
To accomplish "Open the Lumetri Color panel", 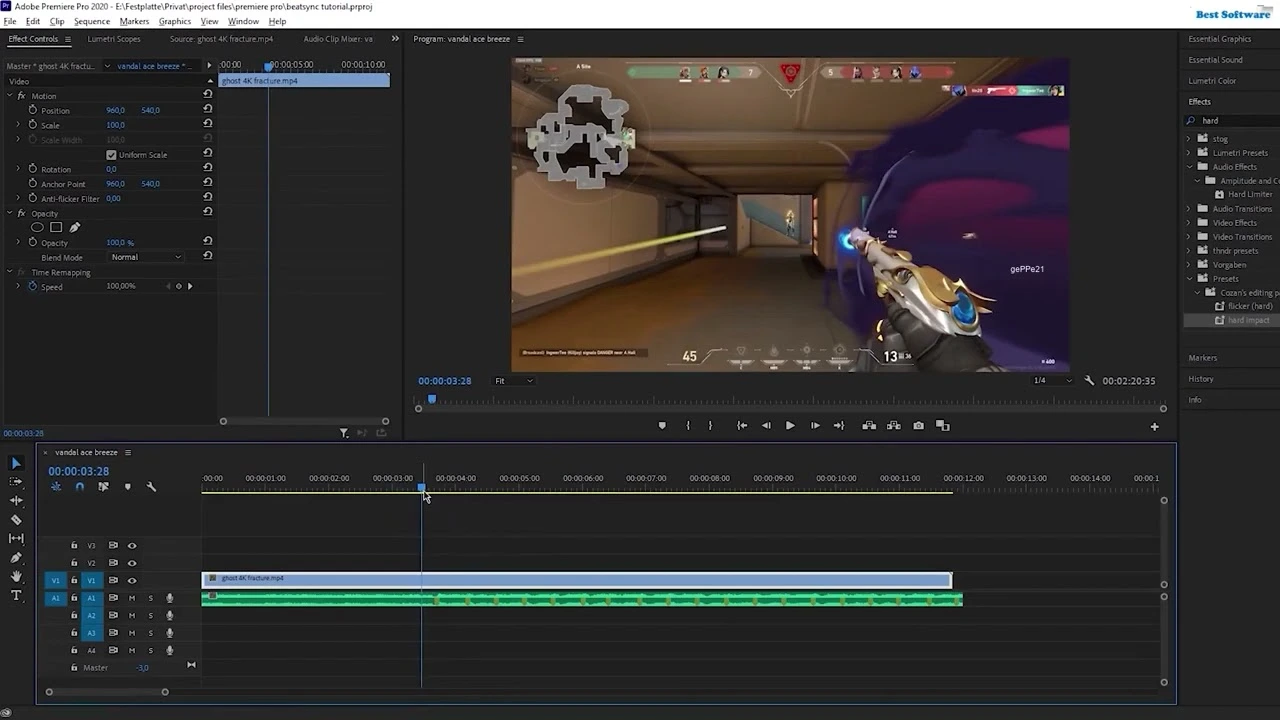I will (1212, 81).
